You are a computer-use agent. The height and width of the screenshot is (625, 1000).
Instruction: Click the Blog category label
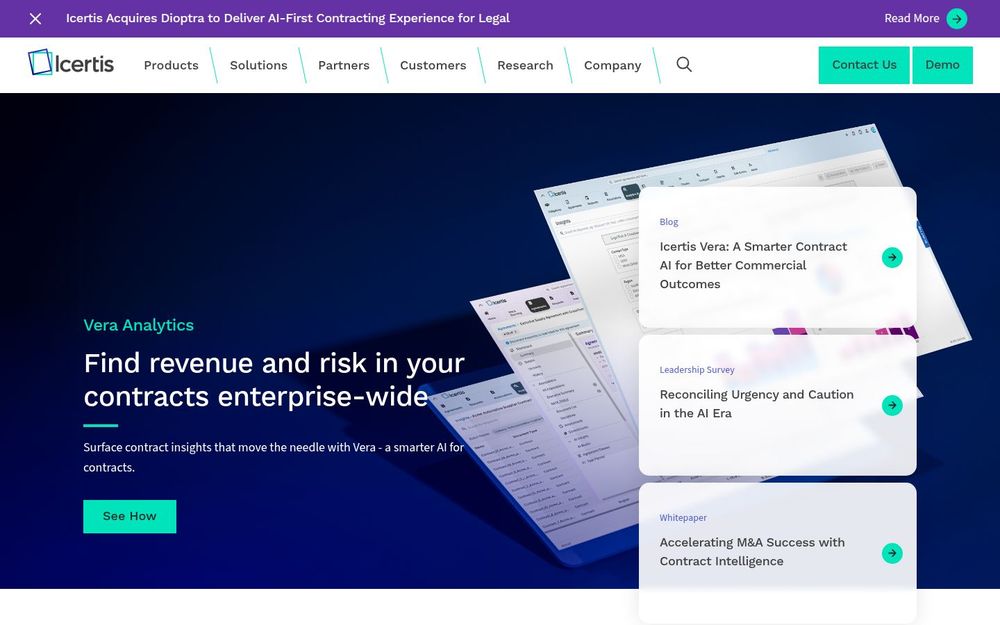[668, 222]
